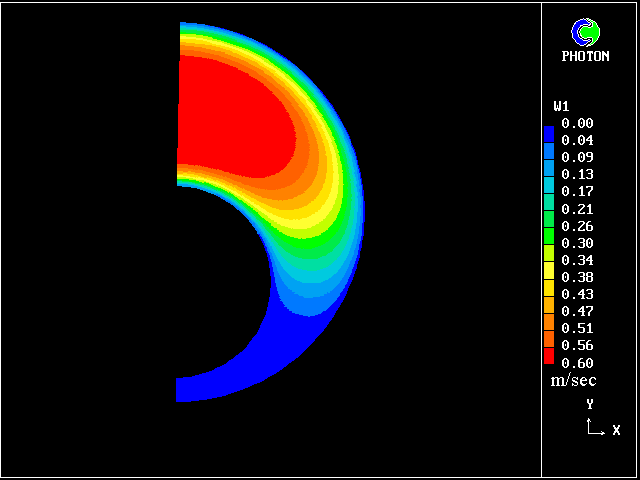Click the PHOTON text under the logo
Viewport: 640px width, 480px height.
pyautogui.click(x=585, y=57)
